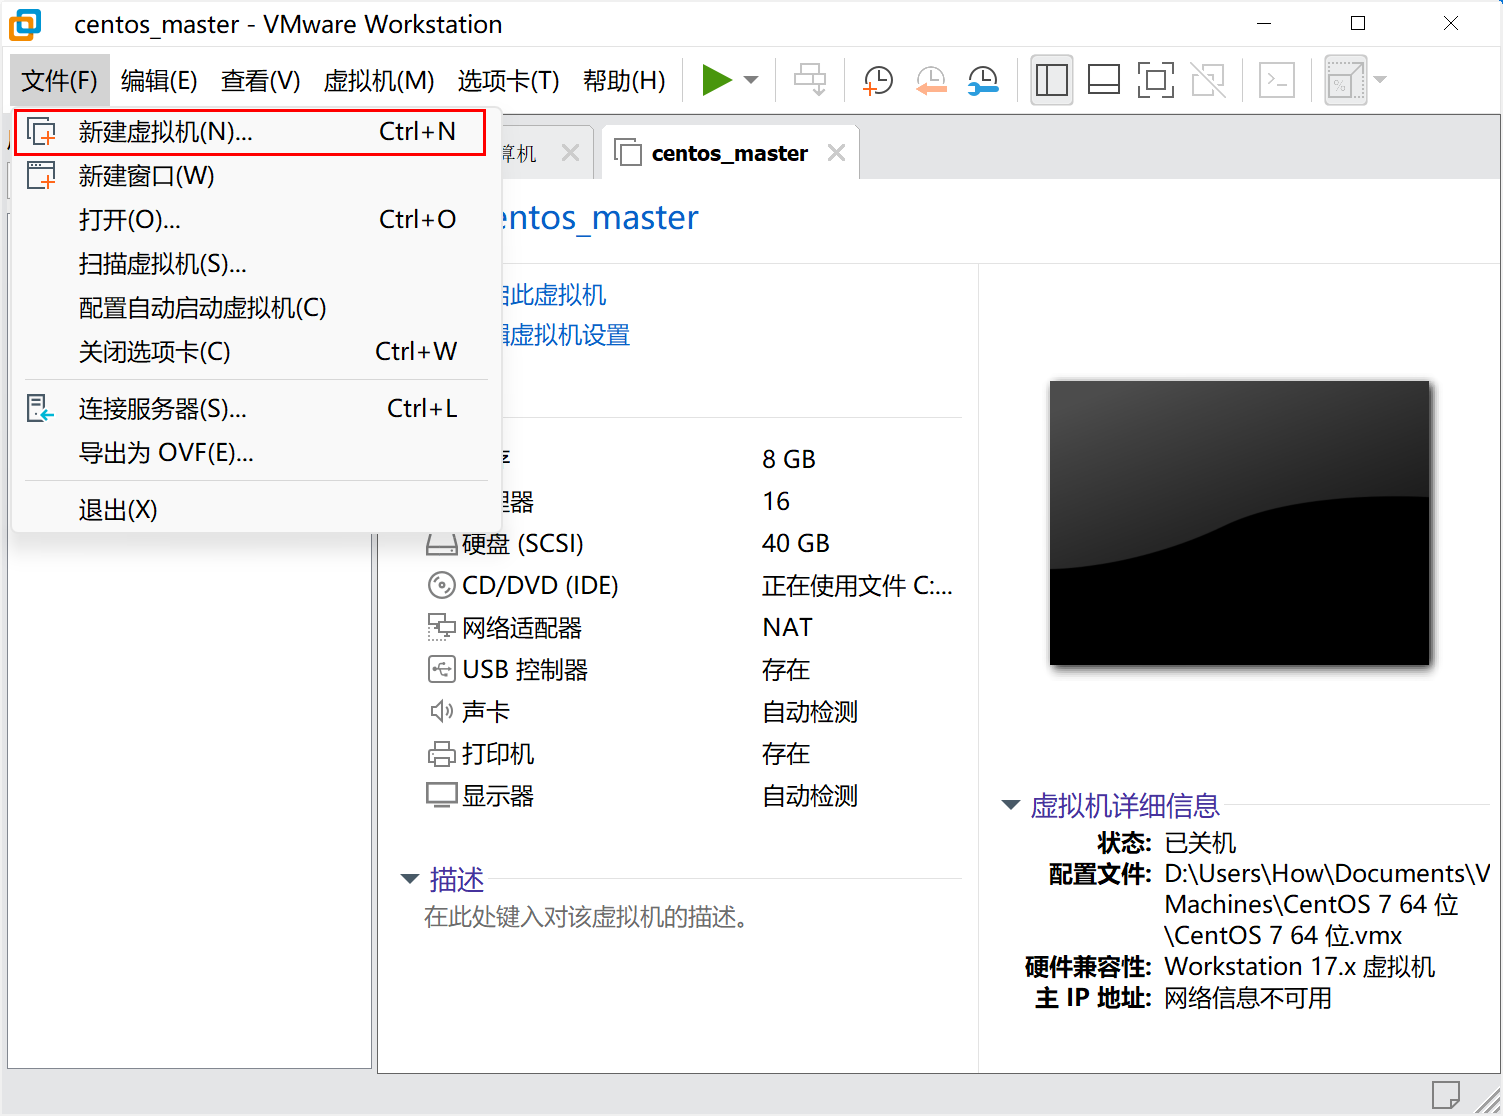Open the 帮助(H) menu
The image size is (1503, 1116).
point(625,80)
